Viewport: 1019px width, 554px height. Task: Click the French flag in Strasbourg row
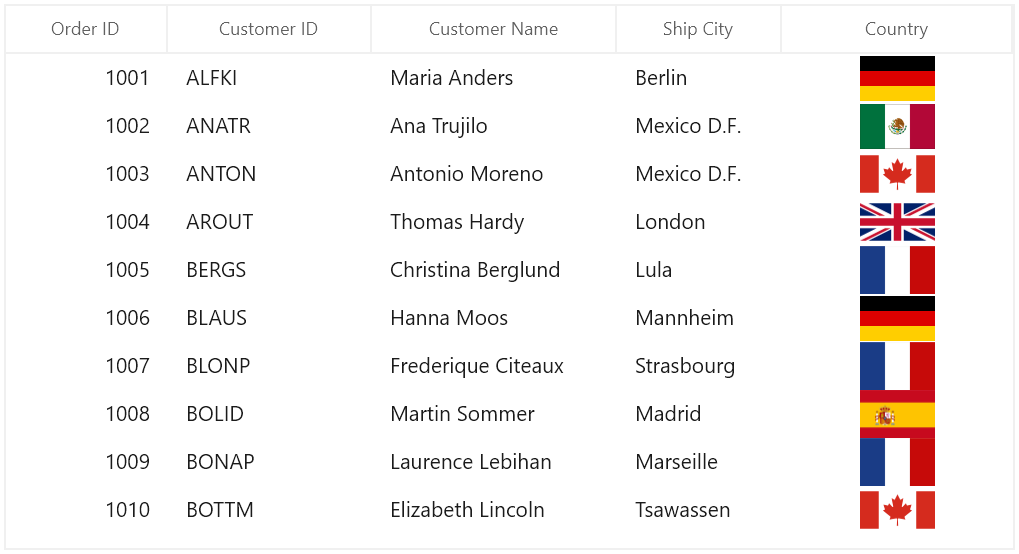pos(897,366)
